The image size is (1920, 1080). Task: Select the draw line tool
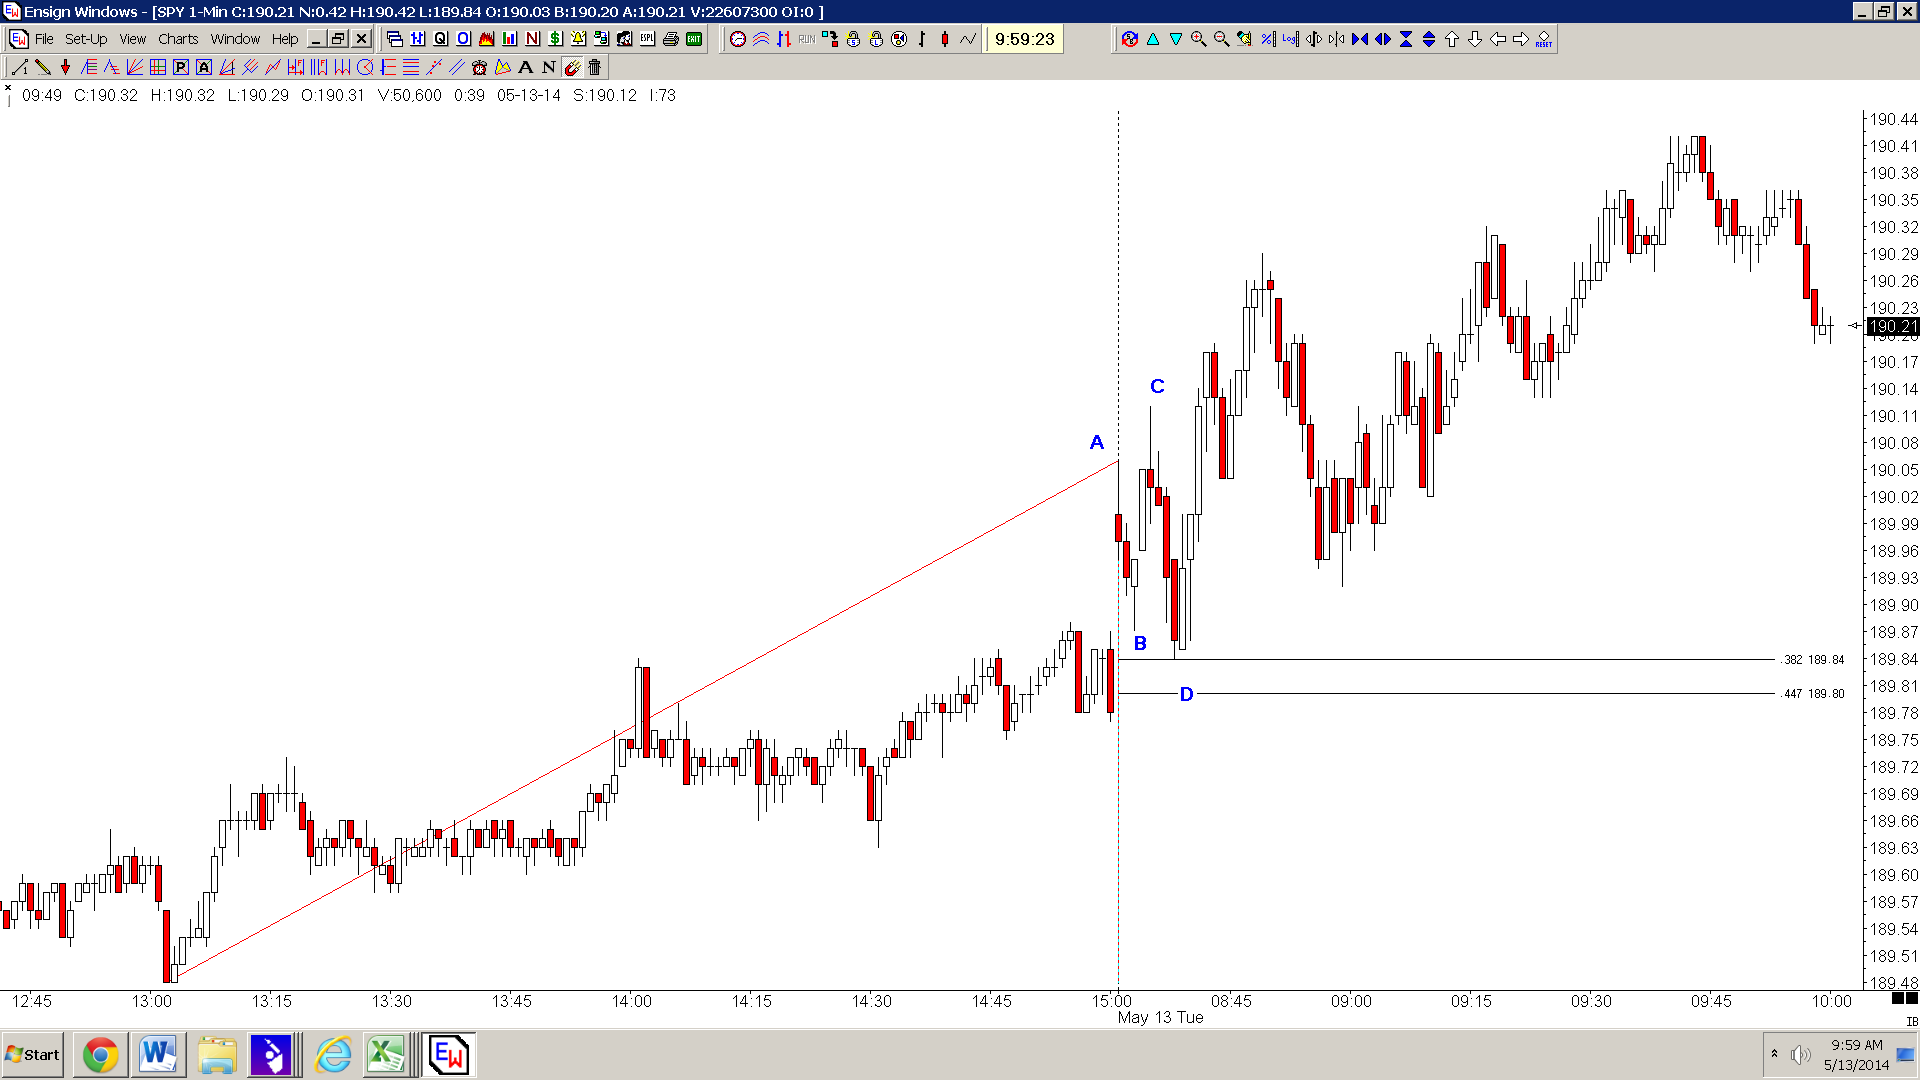click(x=19, y=67)
